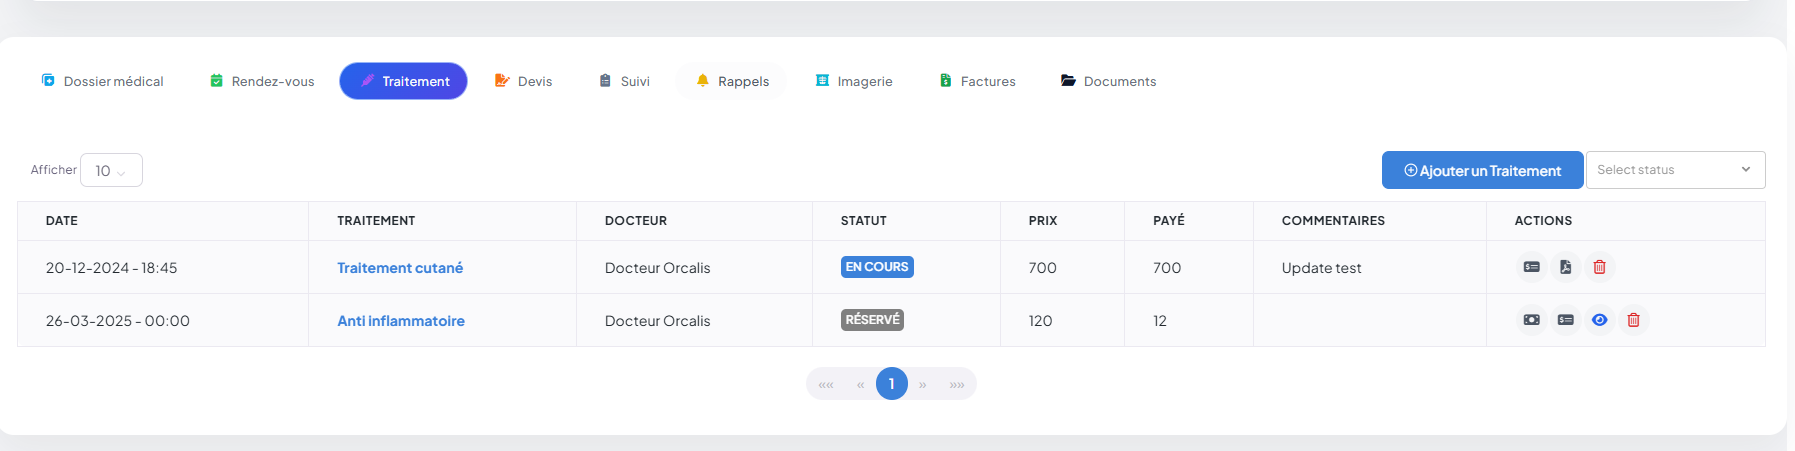Open the Anti inflammatoire treatment link

click(x=401, y=321)
